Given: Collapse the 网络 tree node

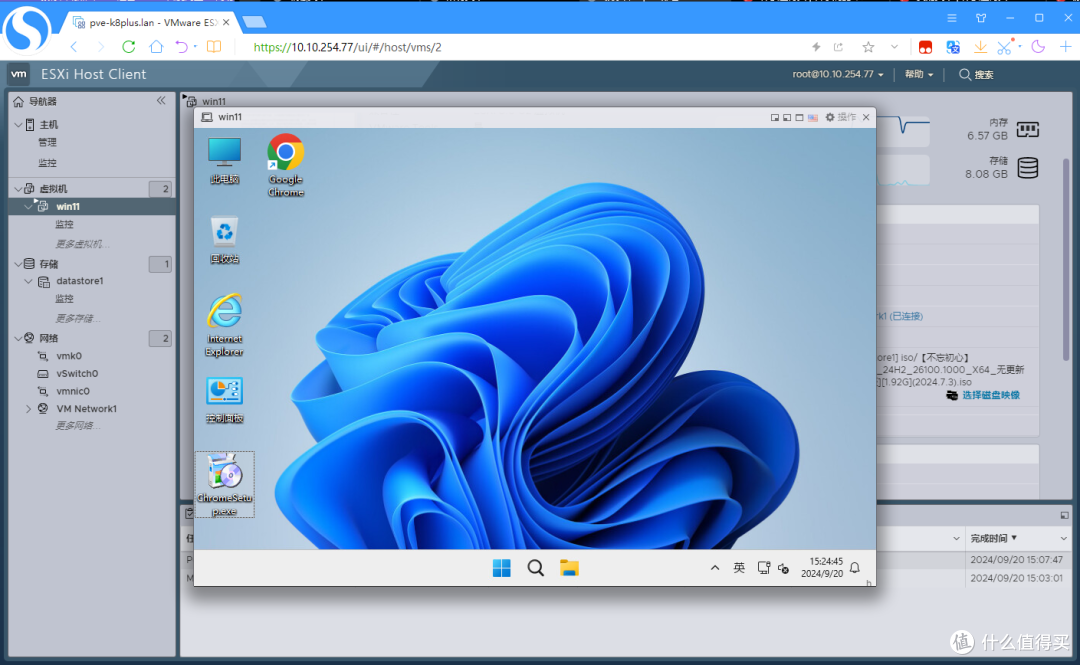Looking at the screenshot, I should 19,338.
